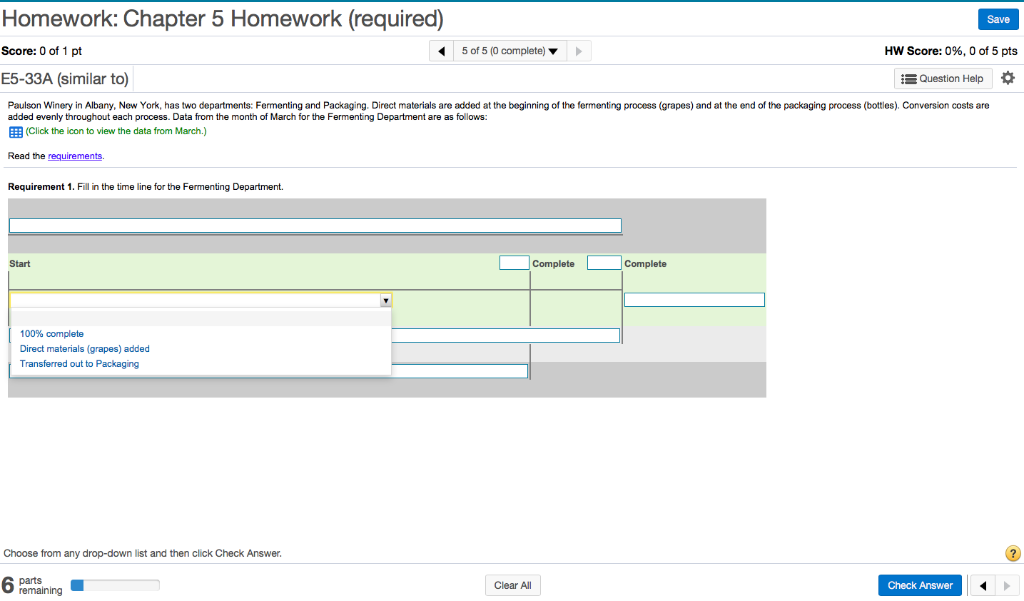This screenshot has width=1024, height=601.
Task: Open the March data table icon
Action: [x=16, y=132]
